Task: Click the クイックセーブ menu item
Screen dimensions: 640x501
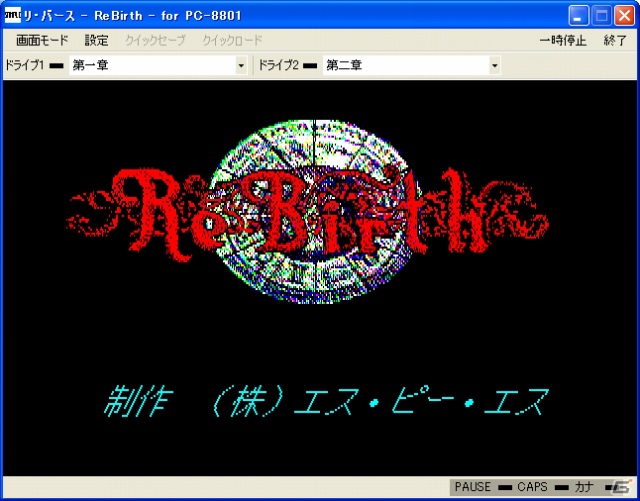Action: click(155, 40)
